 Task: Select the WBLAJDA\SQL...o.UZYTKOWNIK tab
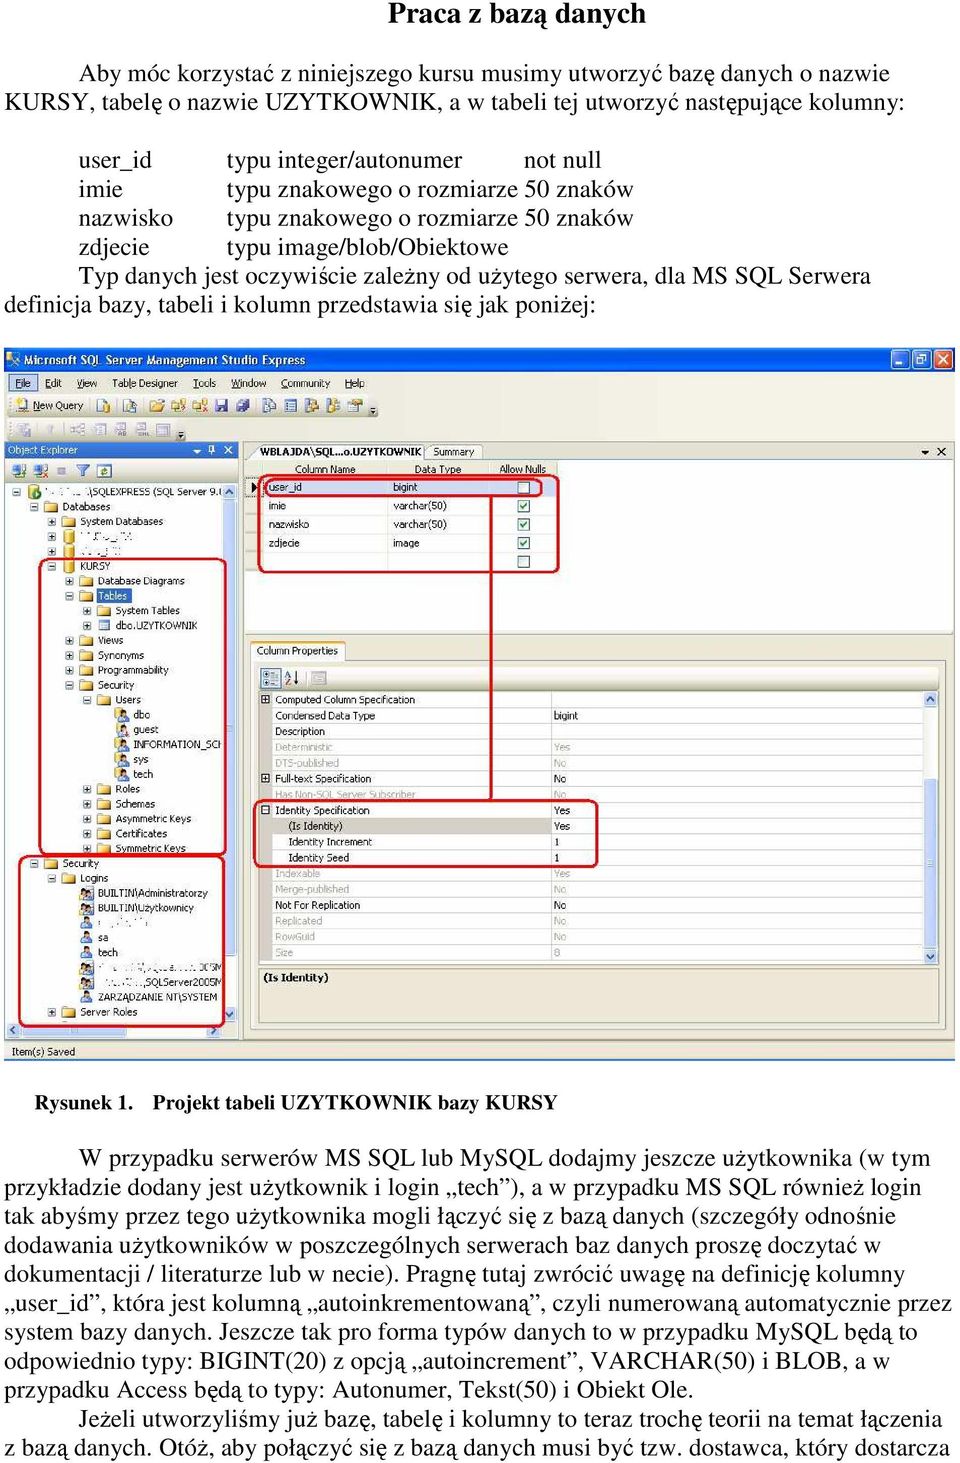pyautogui.click(x=341, y=452)
